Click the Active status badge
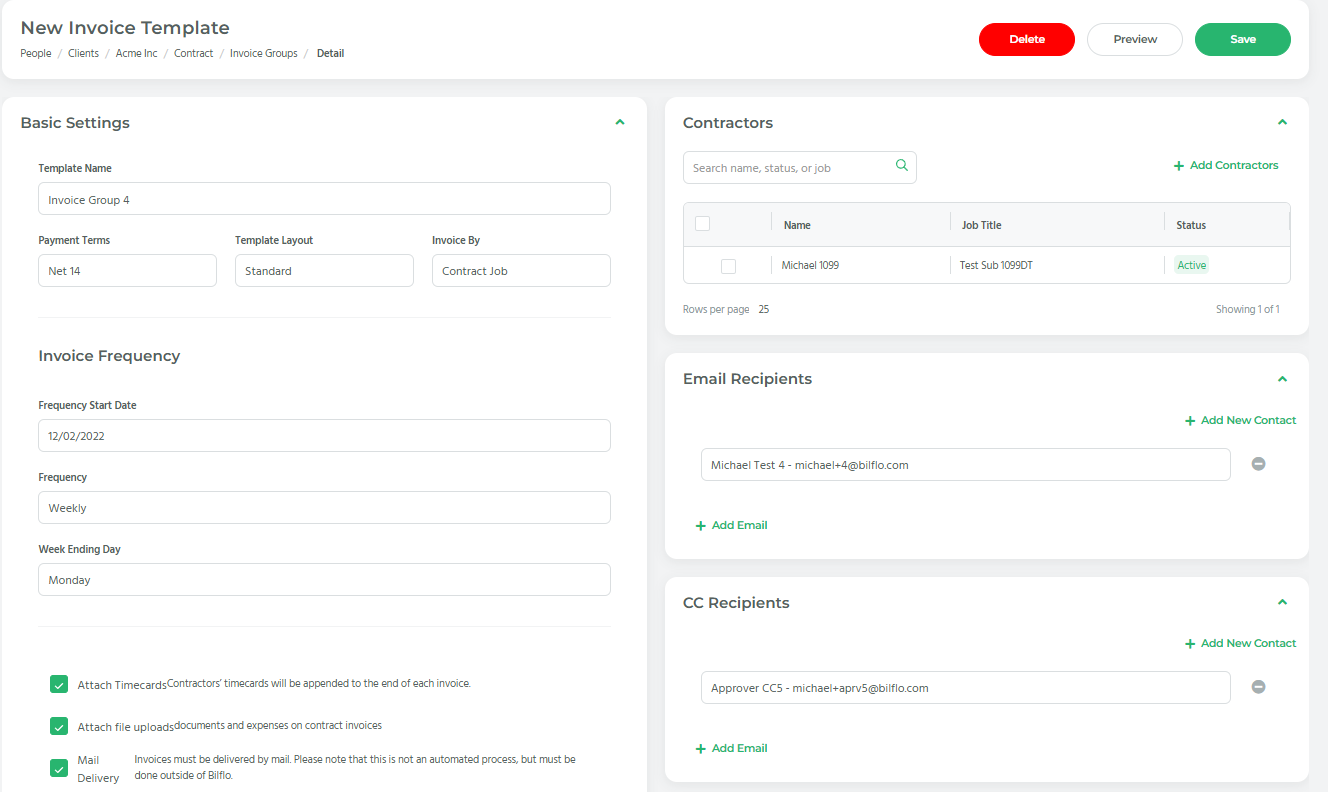The height and width of the screenshot is (792, 1328). point(1192,265)
